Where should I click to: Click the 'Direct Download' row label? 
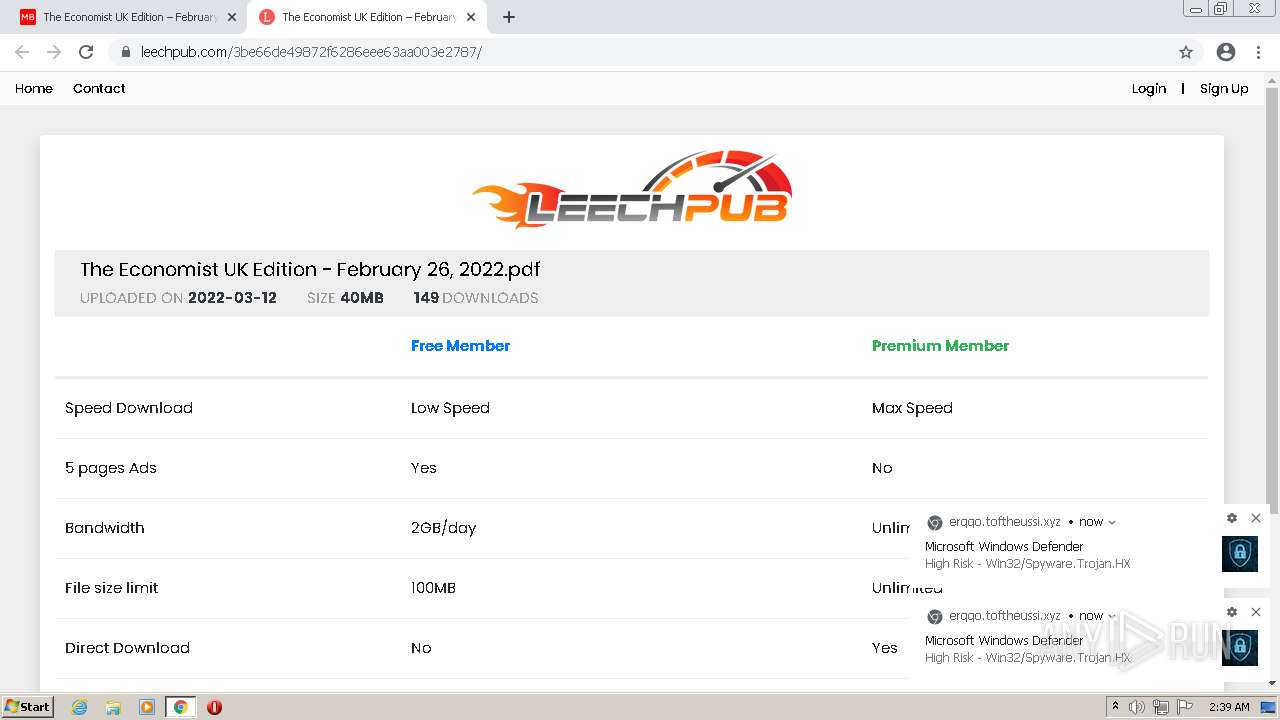pos(127,648)
